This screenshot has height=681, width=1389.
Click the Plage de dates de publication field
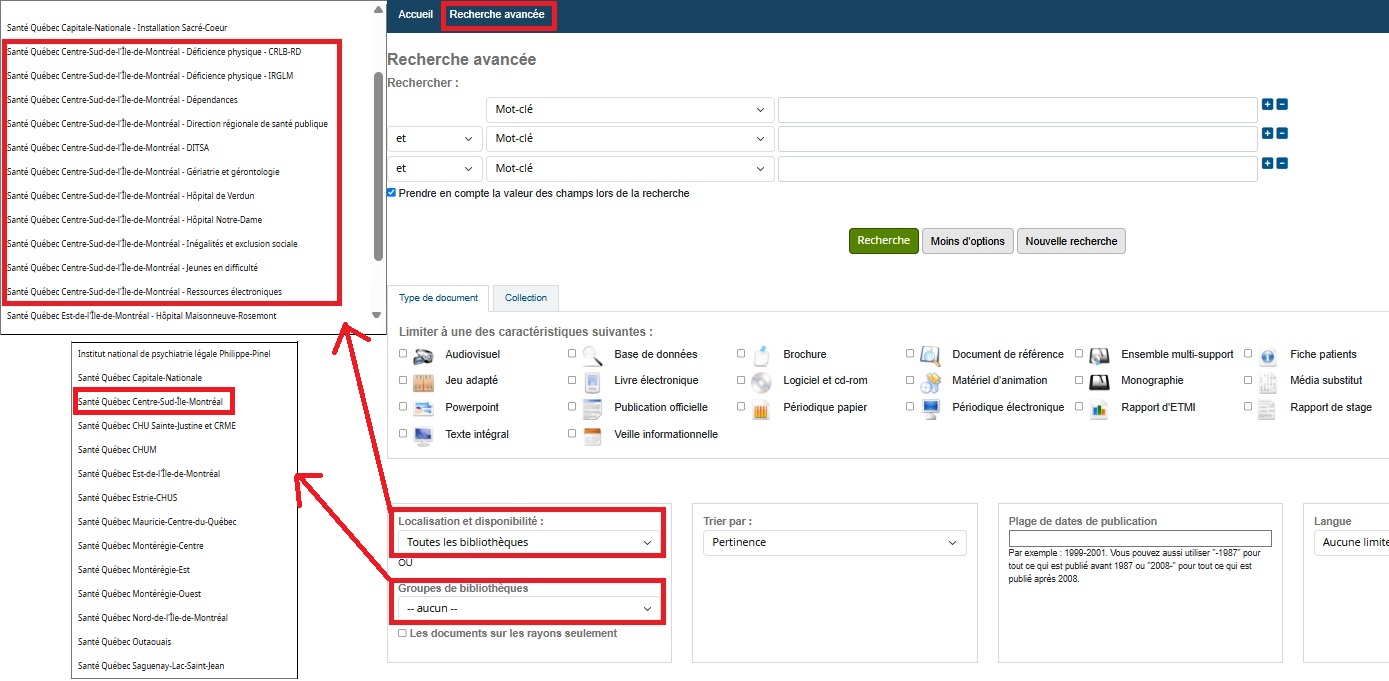[1140, 538]
